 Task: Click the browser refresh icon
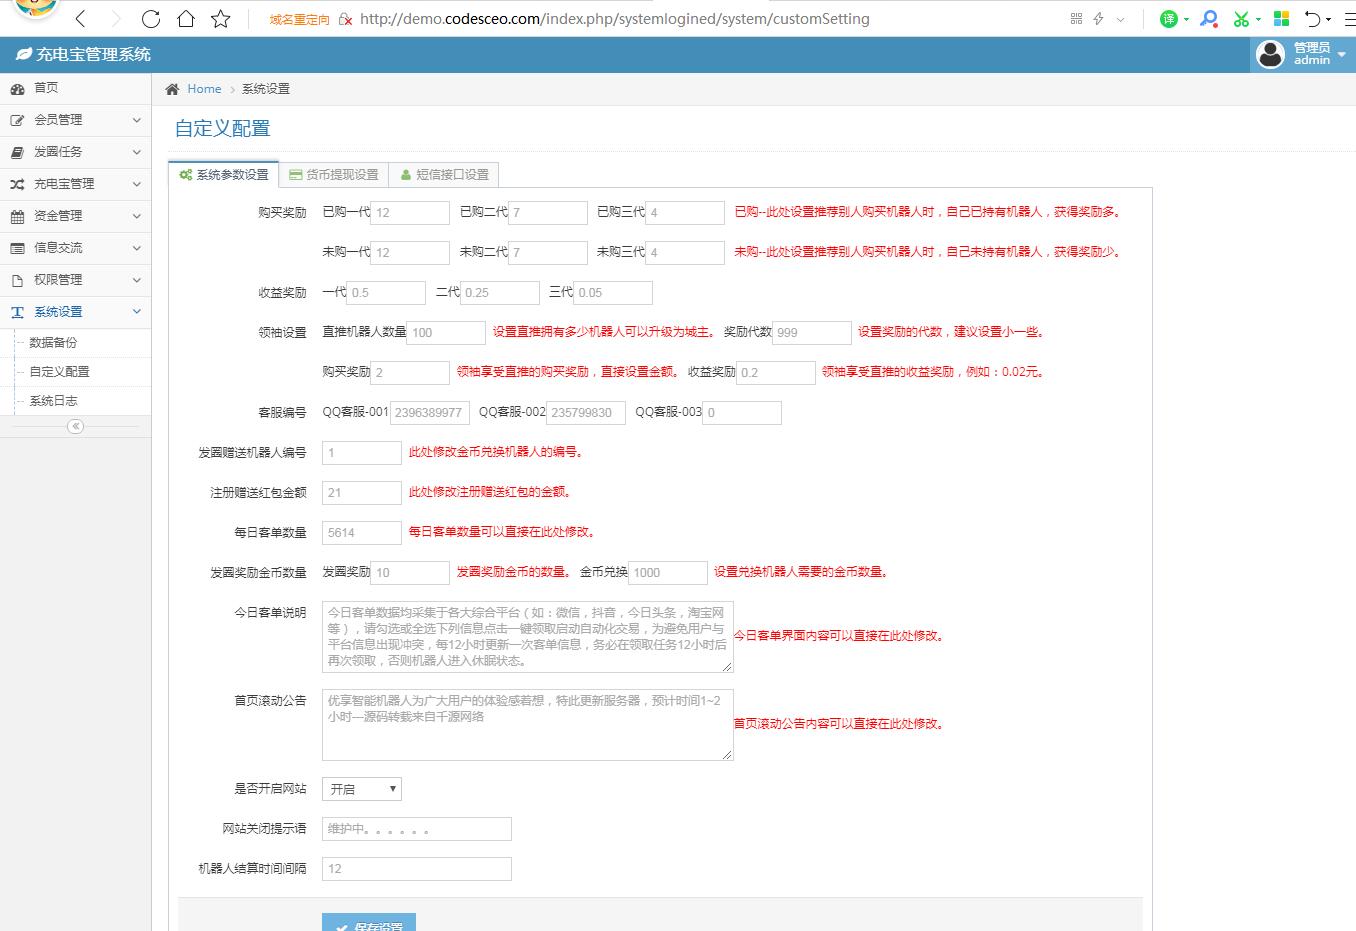[151, 19]
